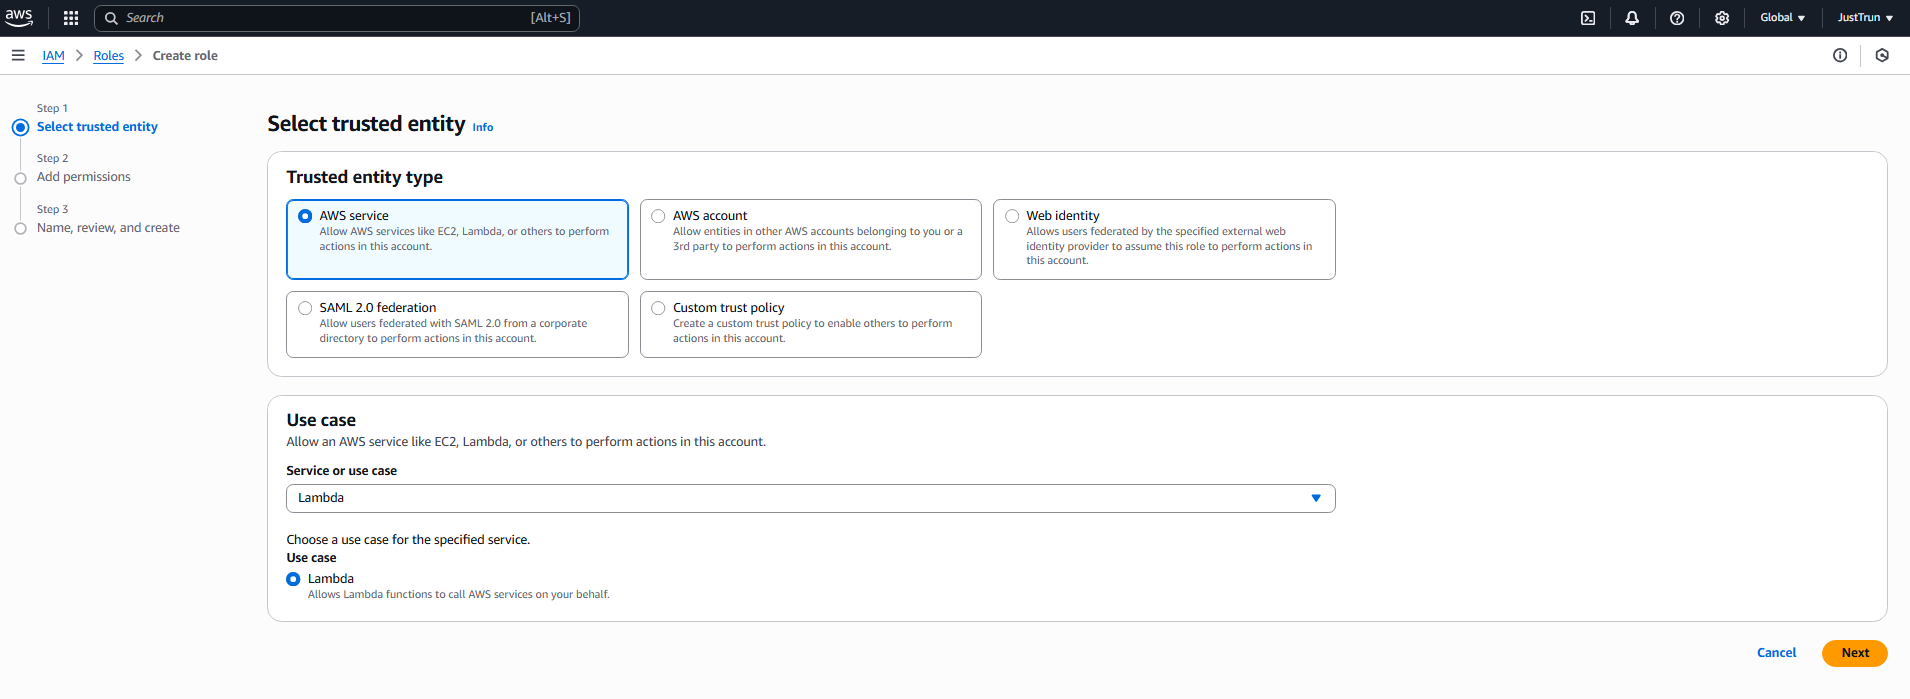Toggle the side navigation hamburger menu
This screenshot has width=1910, height=699.
[18, 56]
